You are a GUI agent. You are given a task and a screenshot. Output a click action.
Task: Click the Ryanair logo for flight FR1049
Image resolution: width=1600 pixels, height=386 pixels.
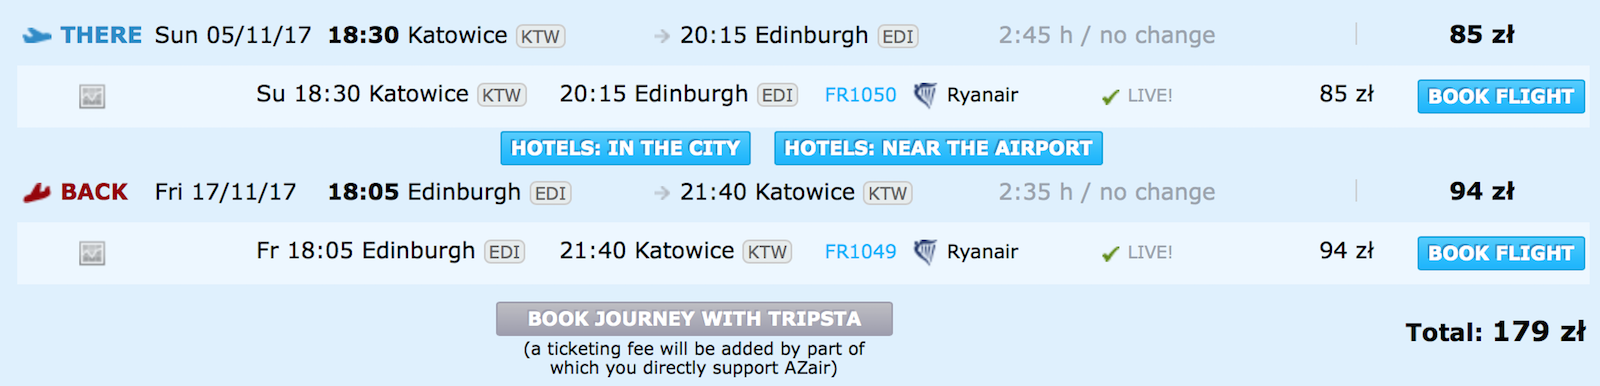925,252
